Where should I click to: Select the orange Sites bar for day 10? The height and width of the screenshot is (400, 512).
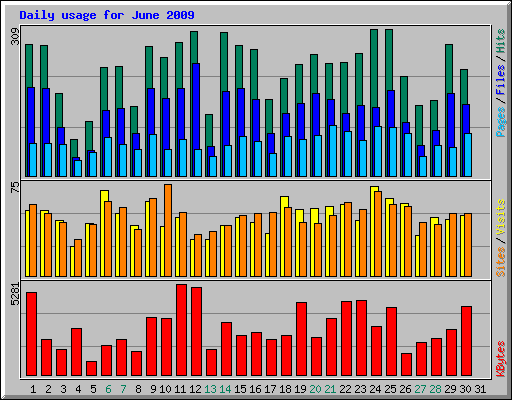tap(168, 230)
